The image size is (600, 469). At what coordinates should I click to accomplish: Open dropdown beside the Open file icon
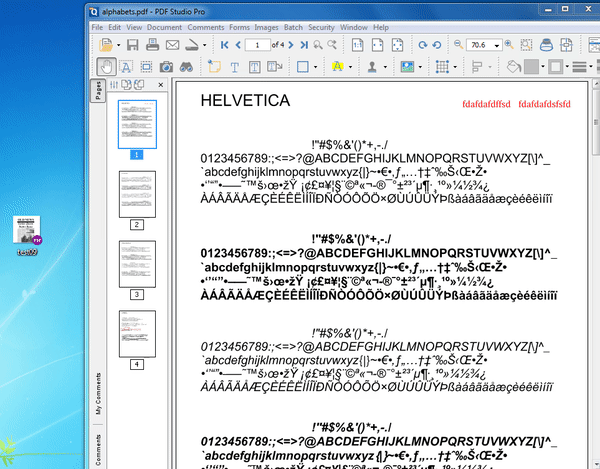pyautogui.click(x=118, y=45)
